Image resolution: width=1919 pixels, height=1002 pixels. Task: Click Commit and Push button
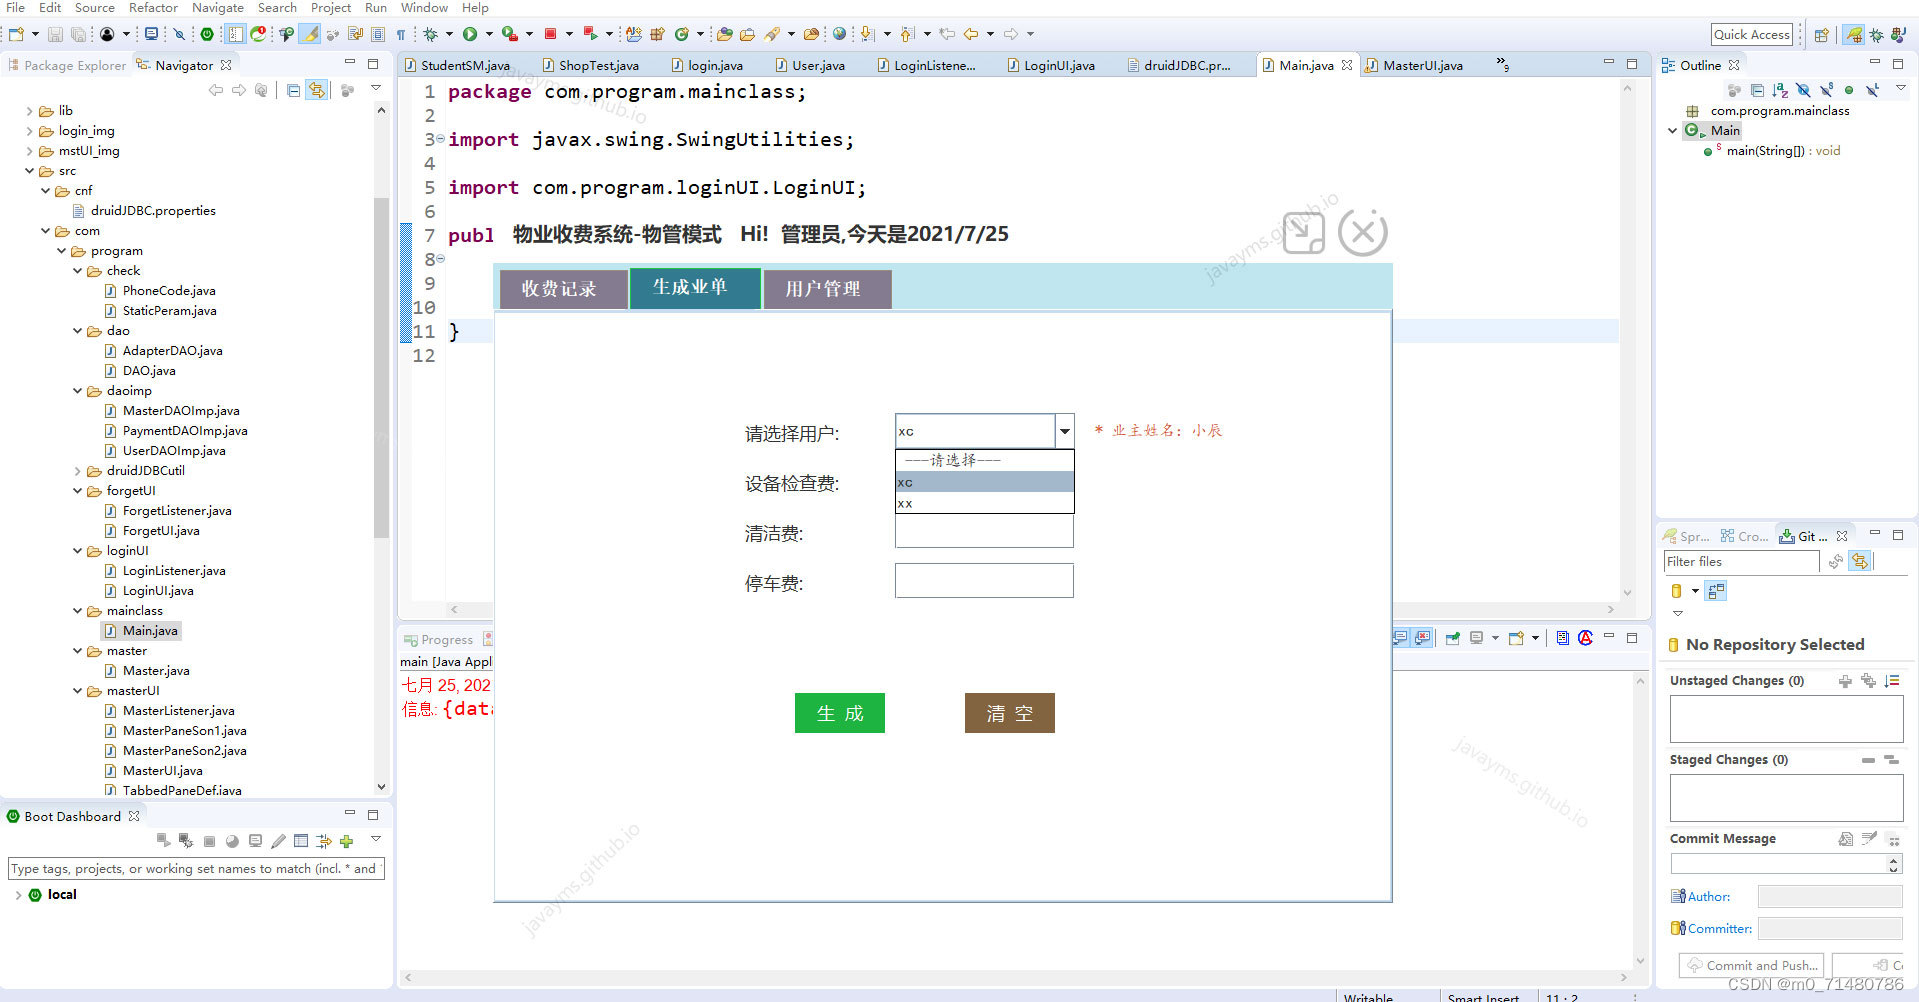[1751, 965]
